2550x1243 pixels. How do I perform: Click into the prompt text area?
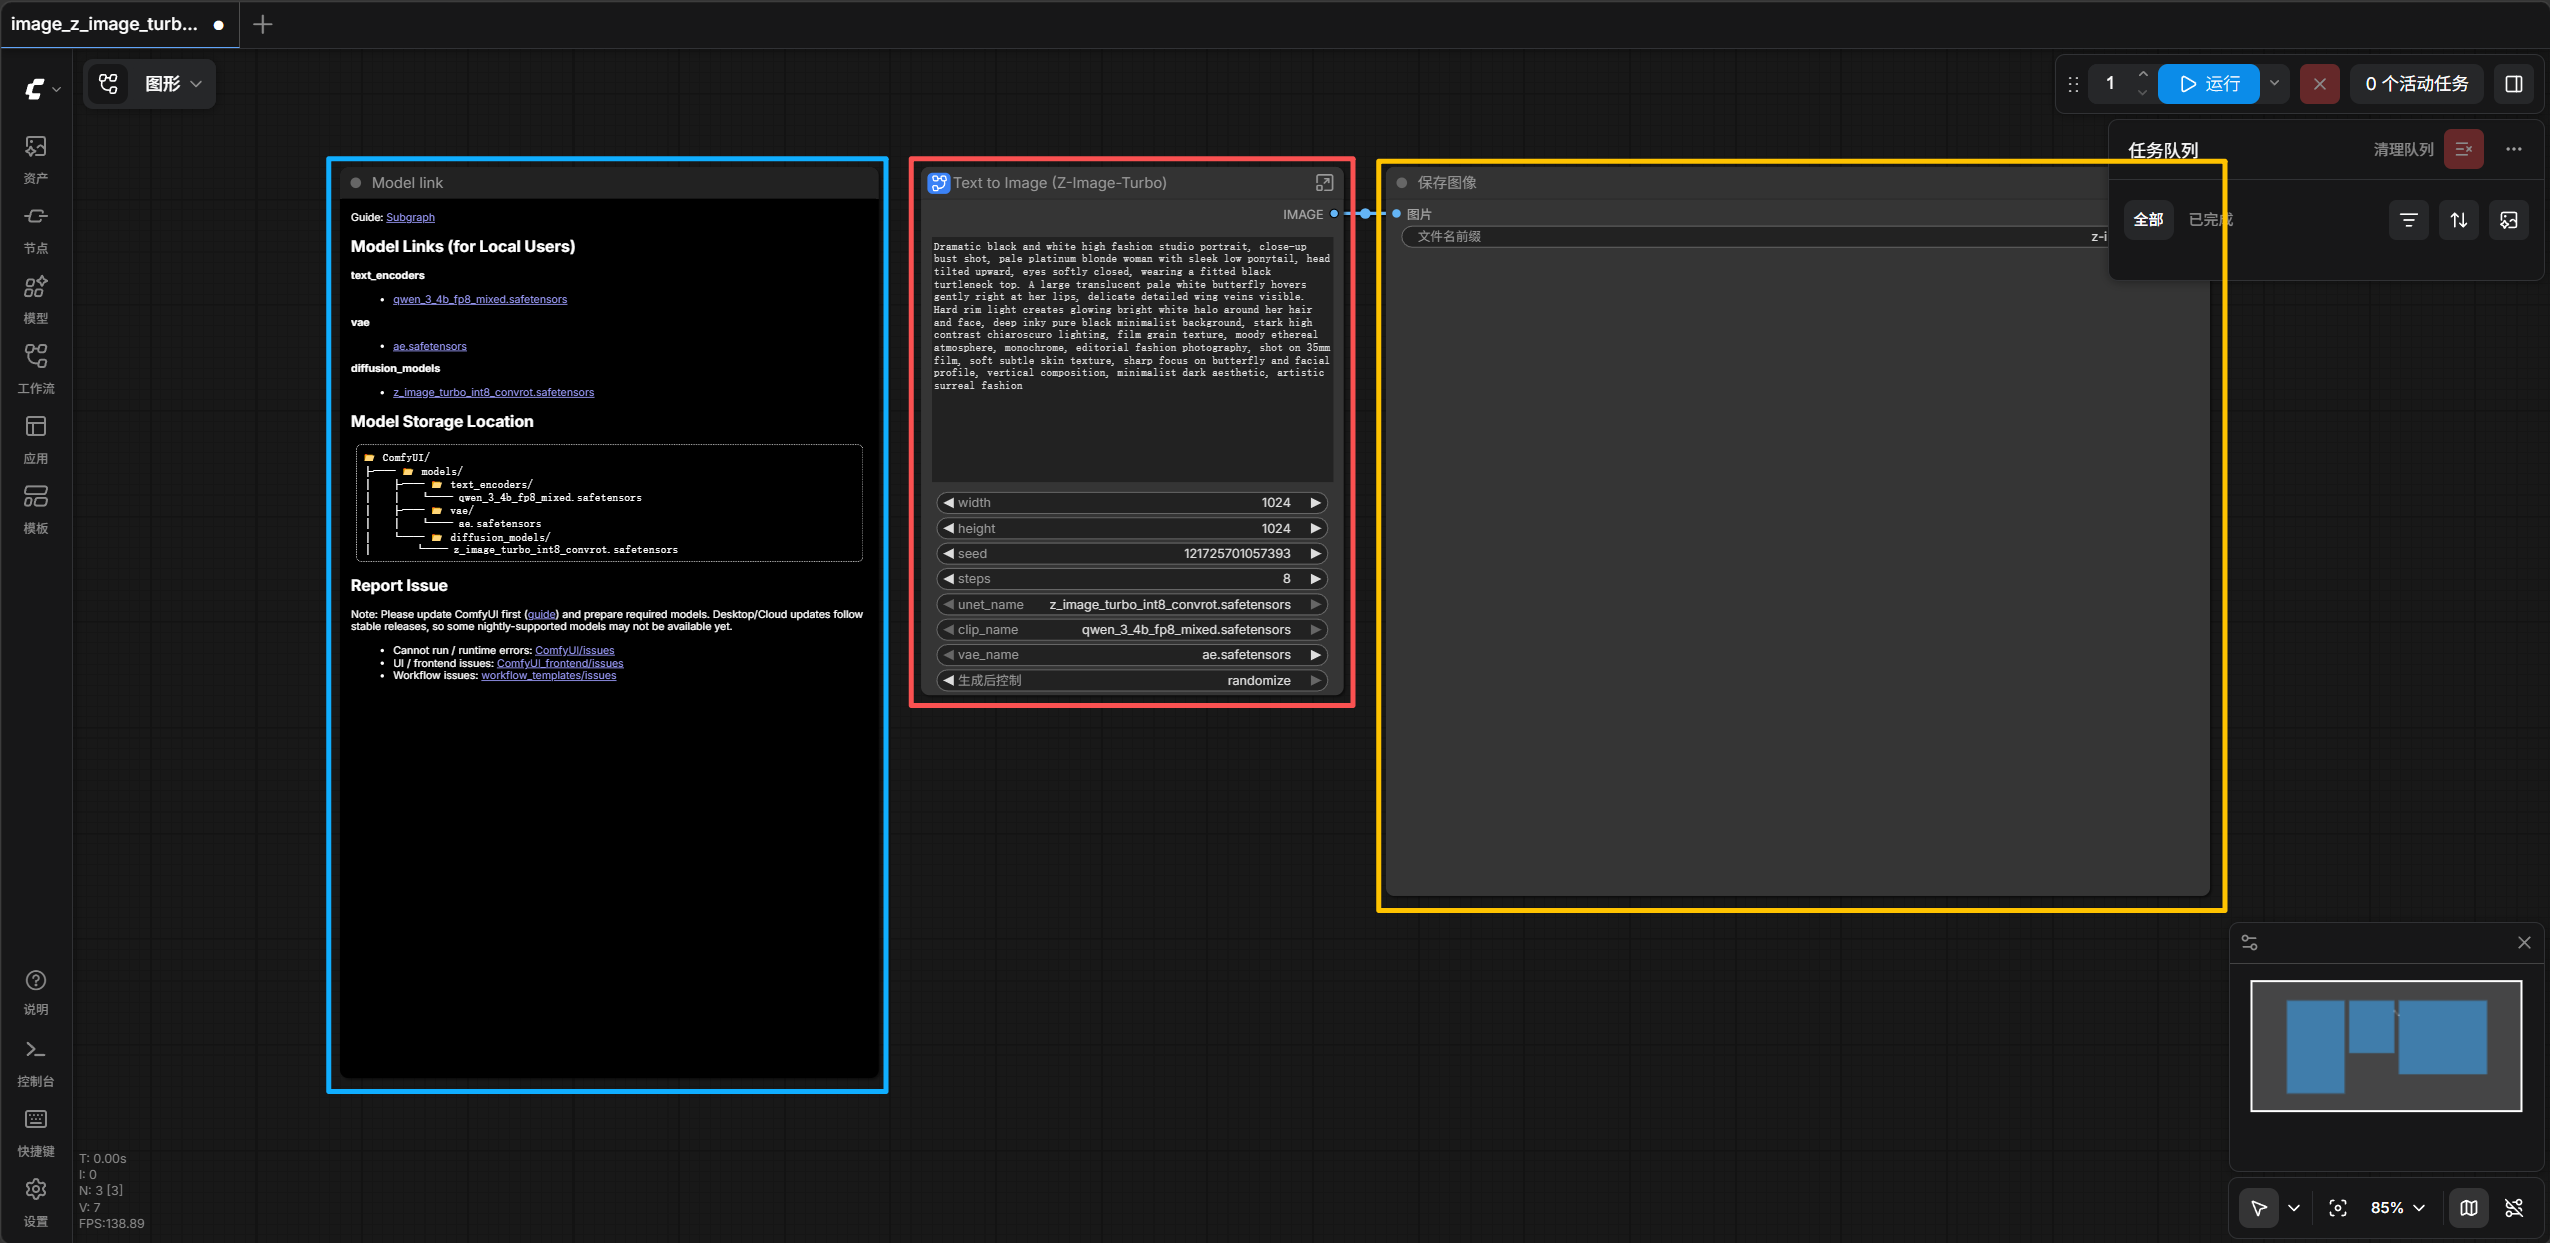coord(1132,358)
